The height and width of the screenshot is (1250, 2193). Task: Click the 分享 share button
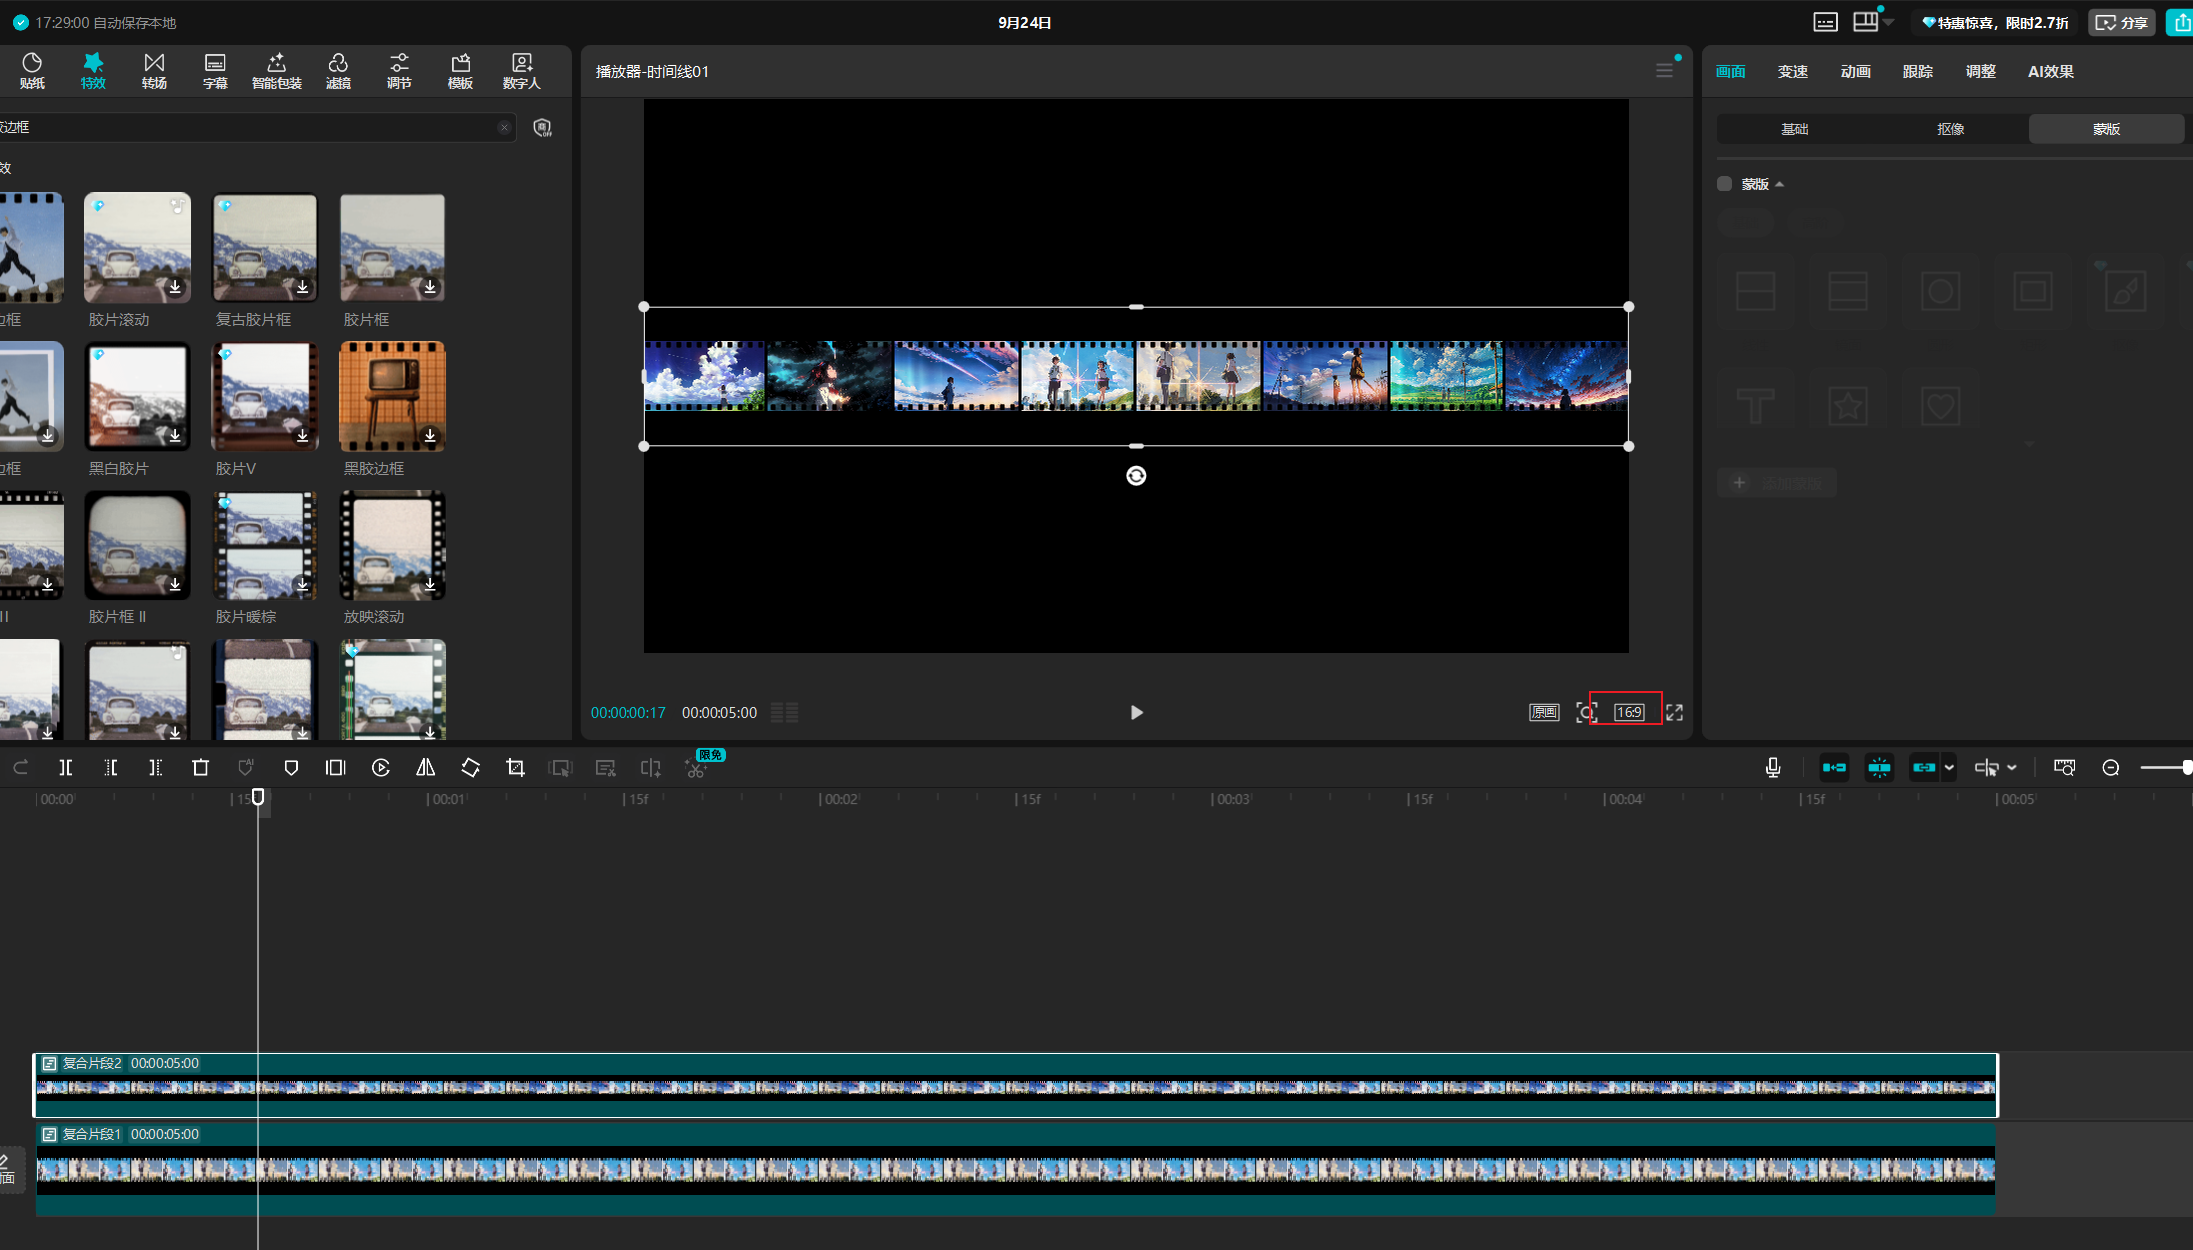[2122, 22]
